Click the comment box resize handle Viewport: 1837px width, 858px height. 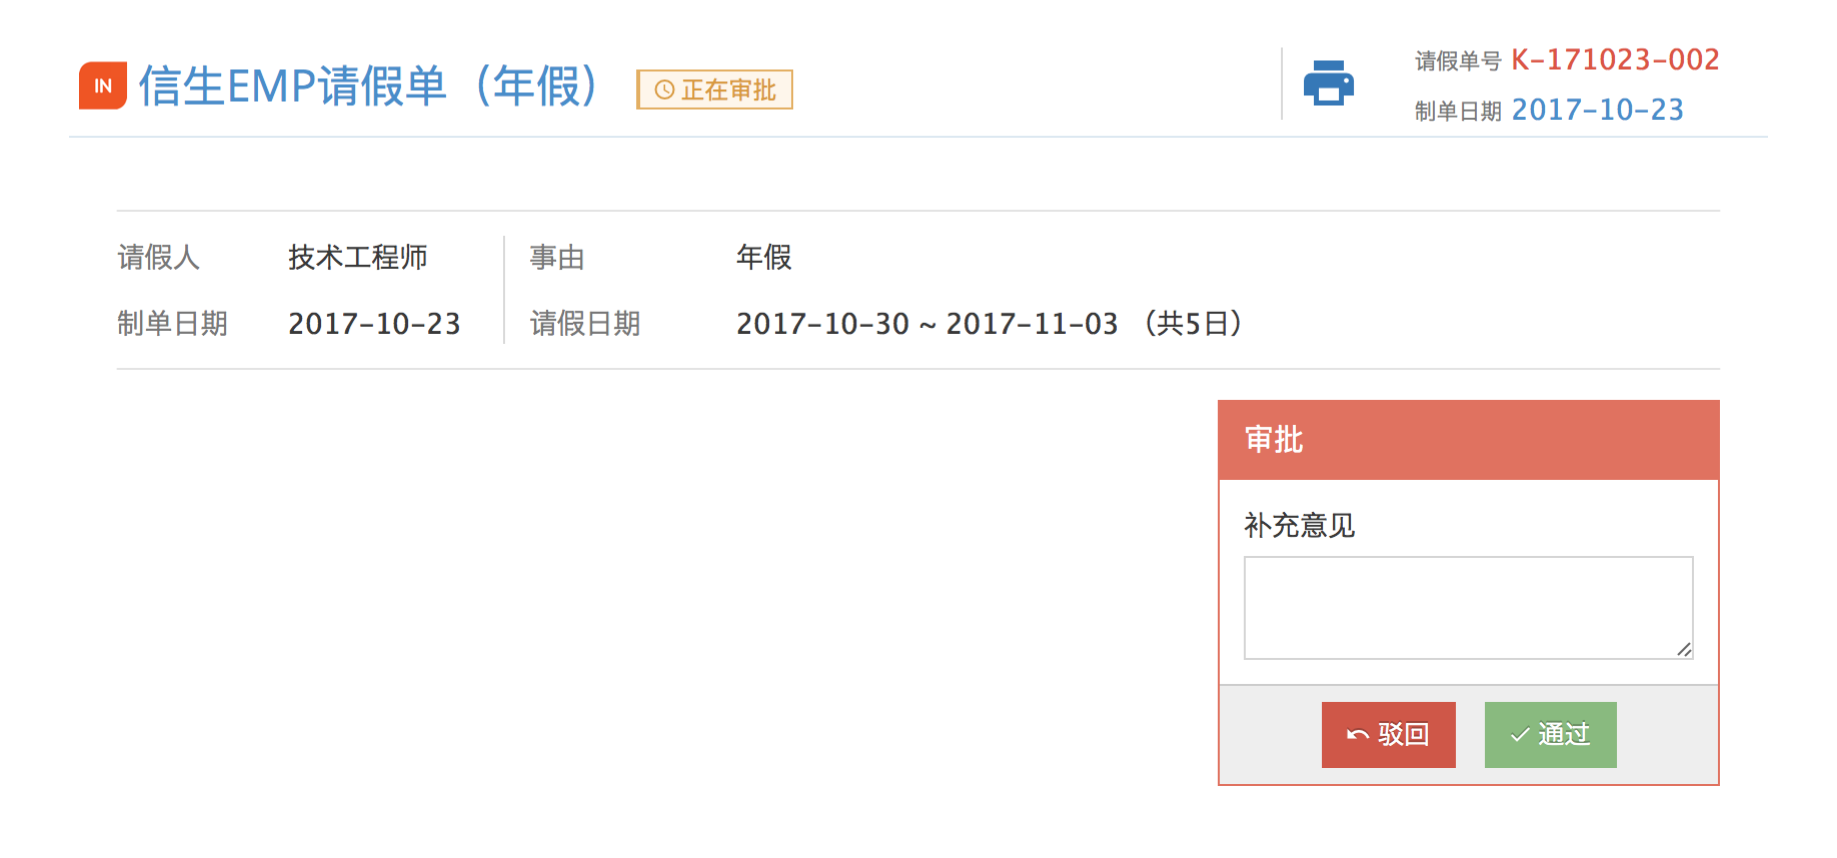point(1684,650)
